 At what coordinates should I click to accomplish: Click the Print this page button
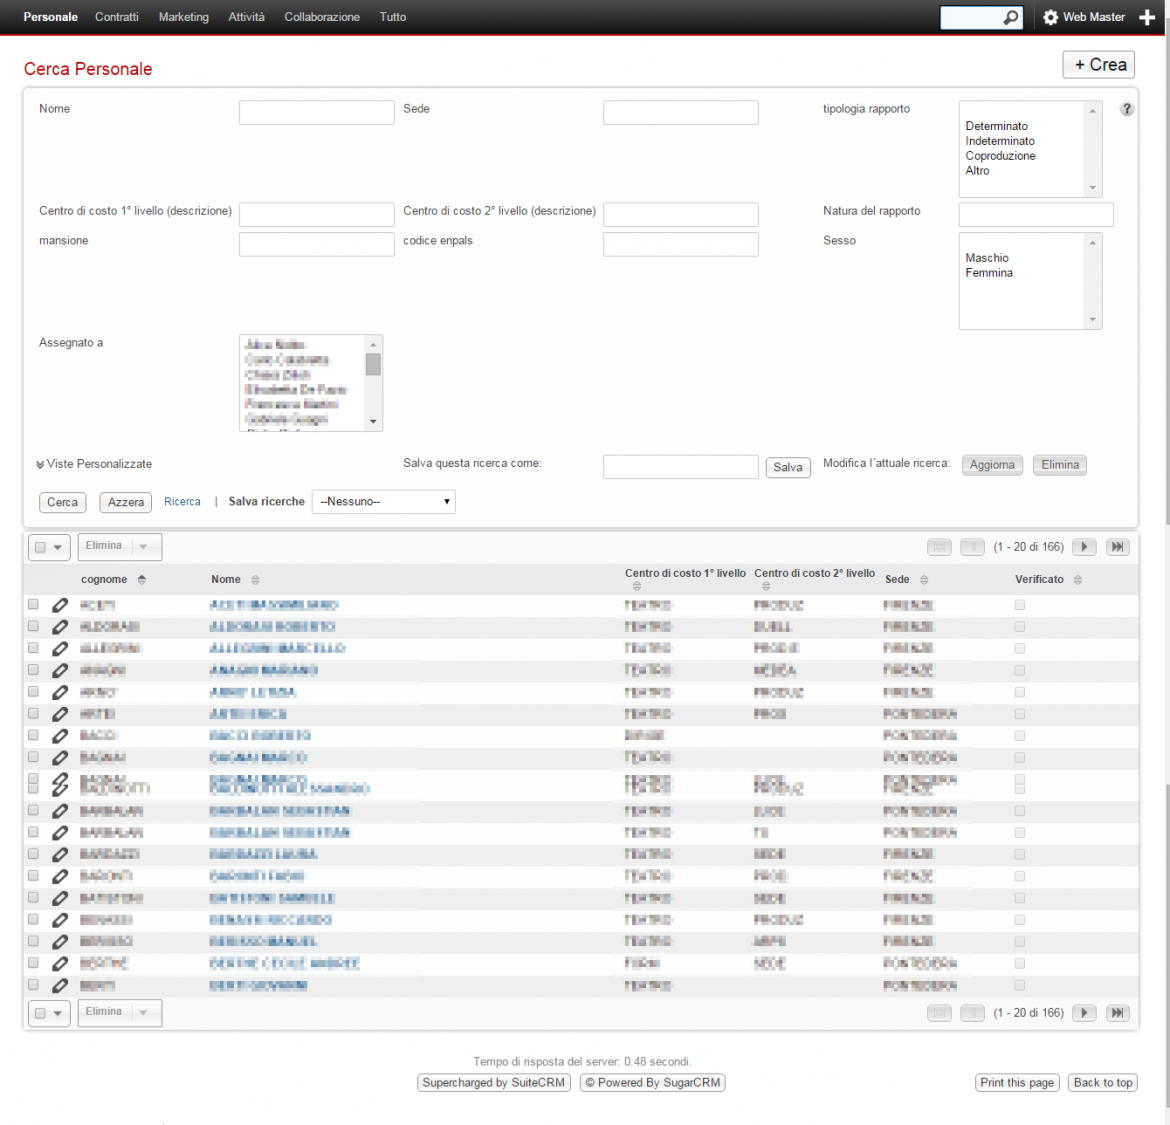pyautogui.click(x=1016, y=1082)
